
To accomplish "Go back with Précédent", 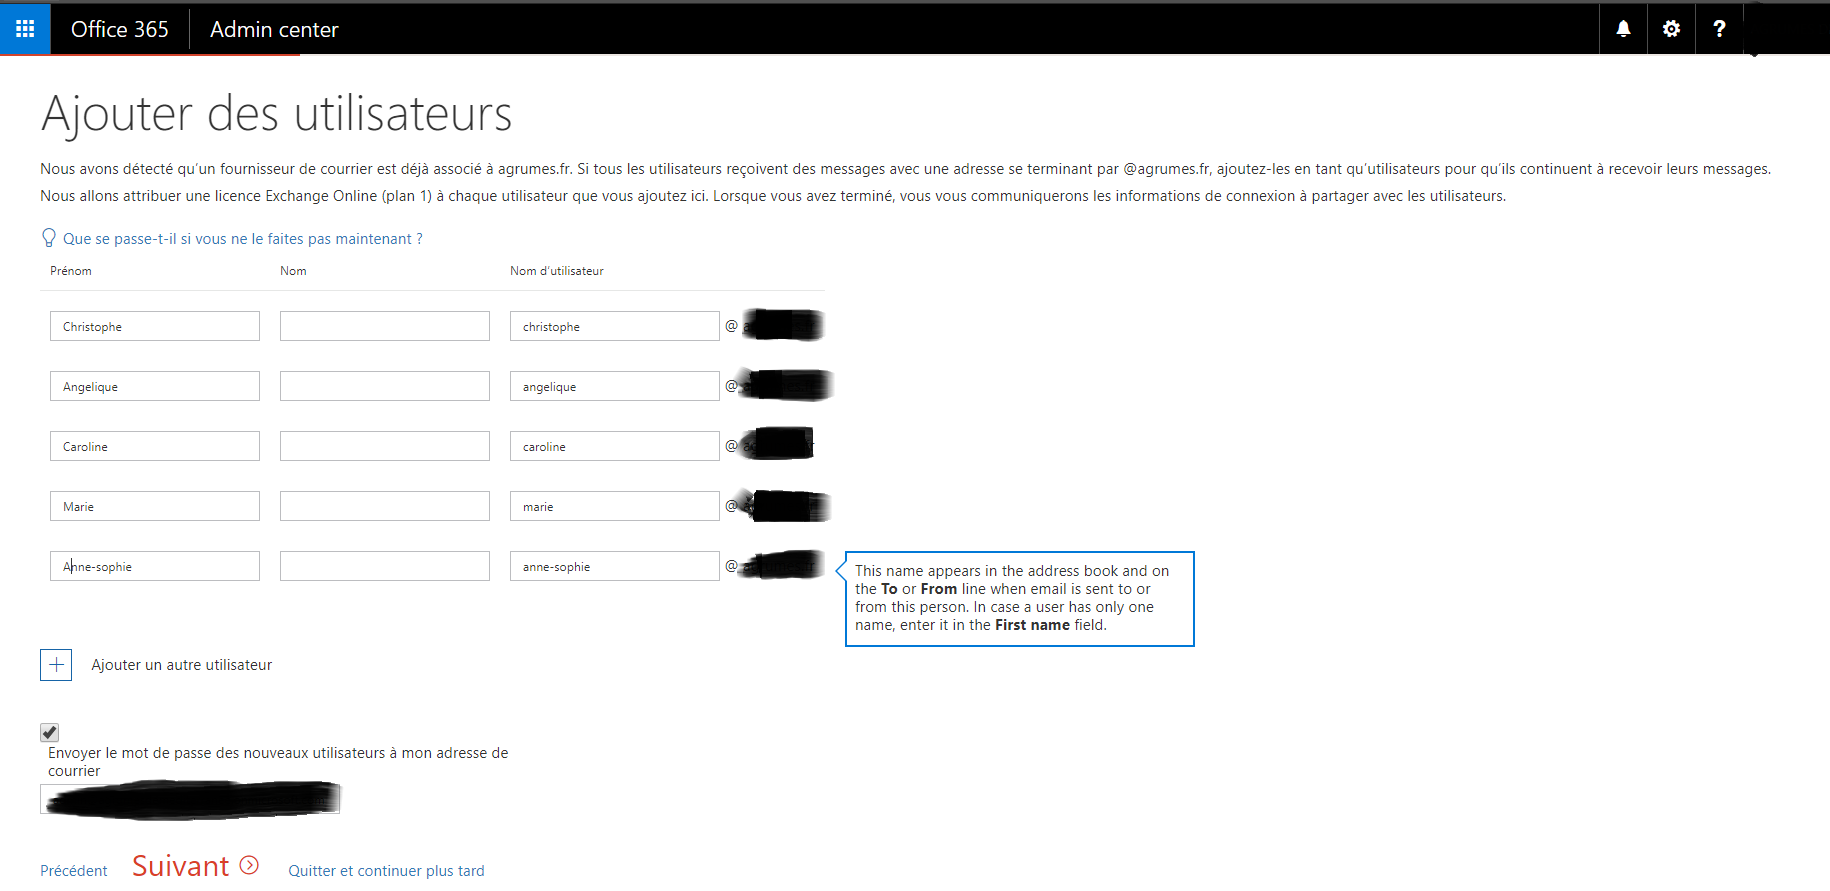I will (x=74, y=871).
